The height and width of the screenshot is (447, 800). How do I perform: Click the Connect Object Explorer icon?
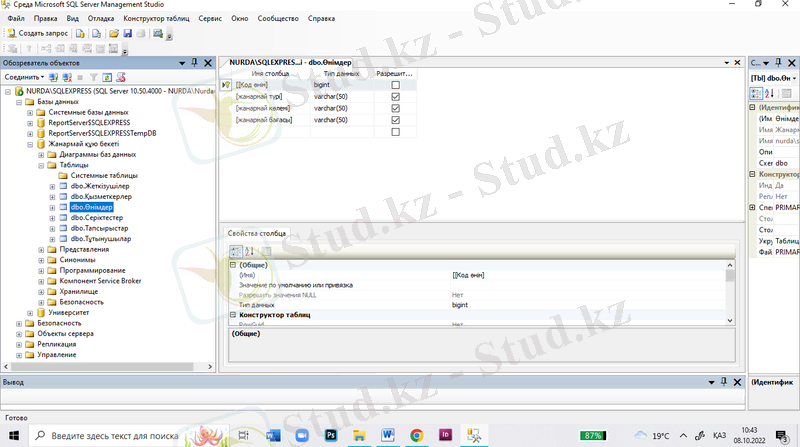tap(53, 77)
